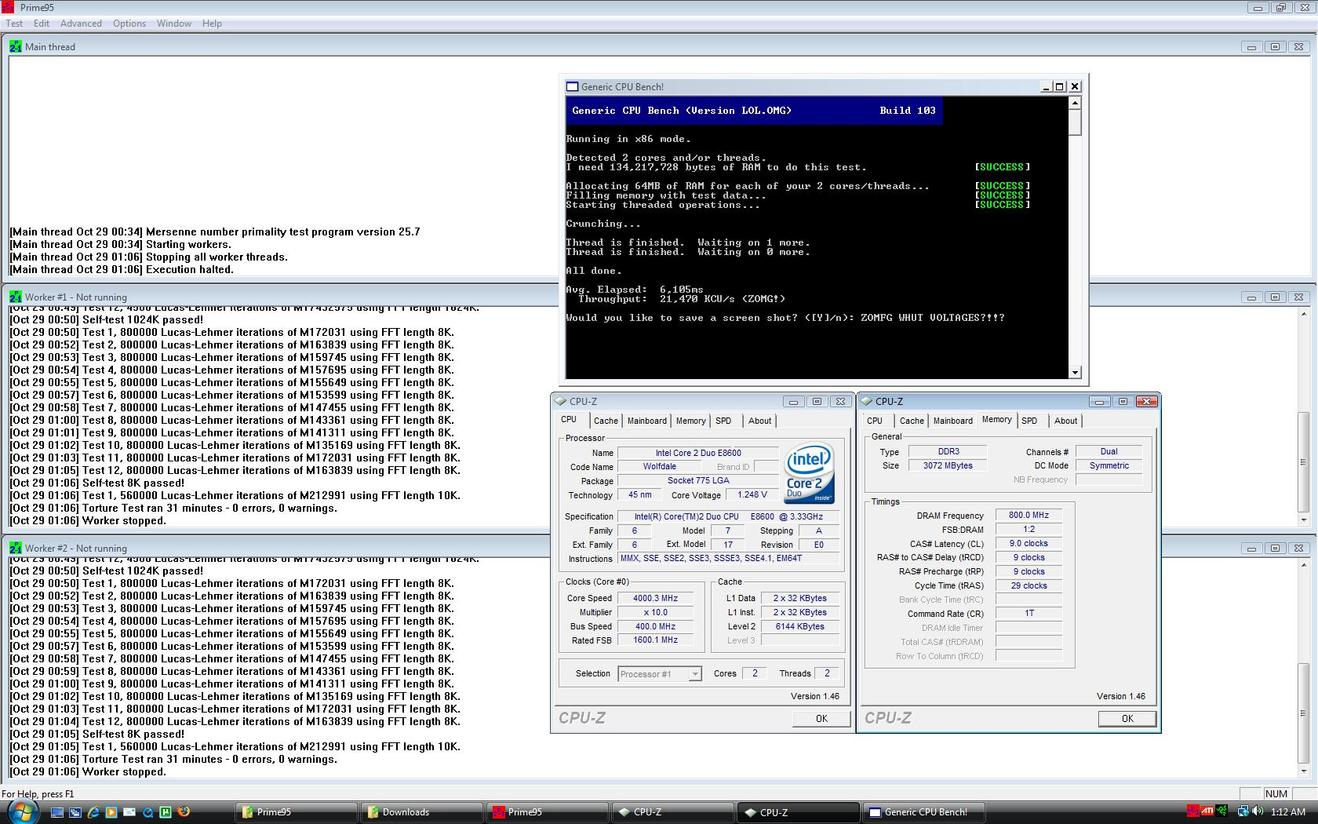Click the Memory CPU-Z window title icon

[x=867, y=401]
